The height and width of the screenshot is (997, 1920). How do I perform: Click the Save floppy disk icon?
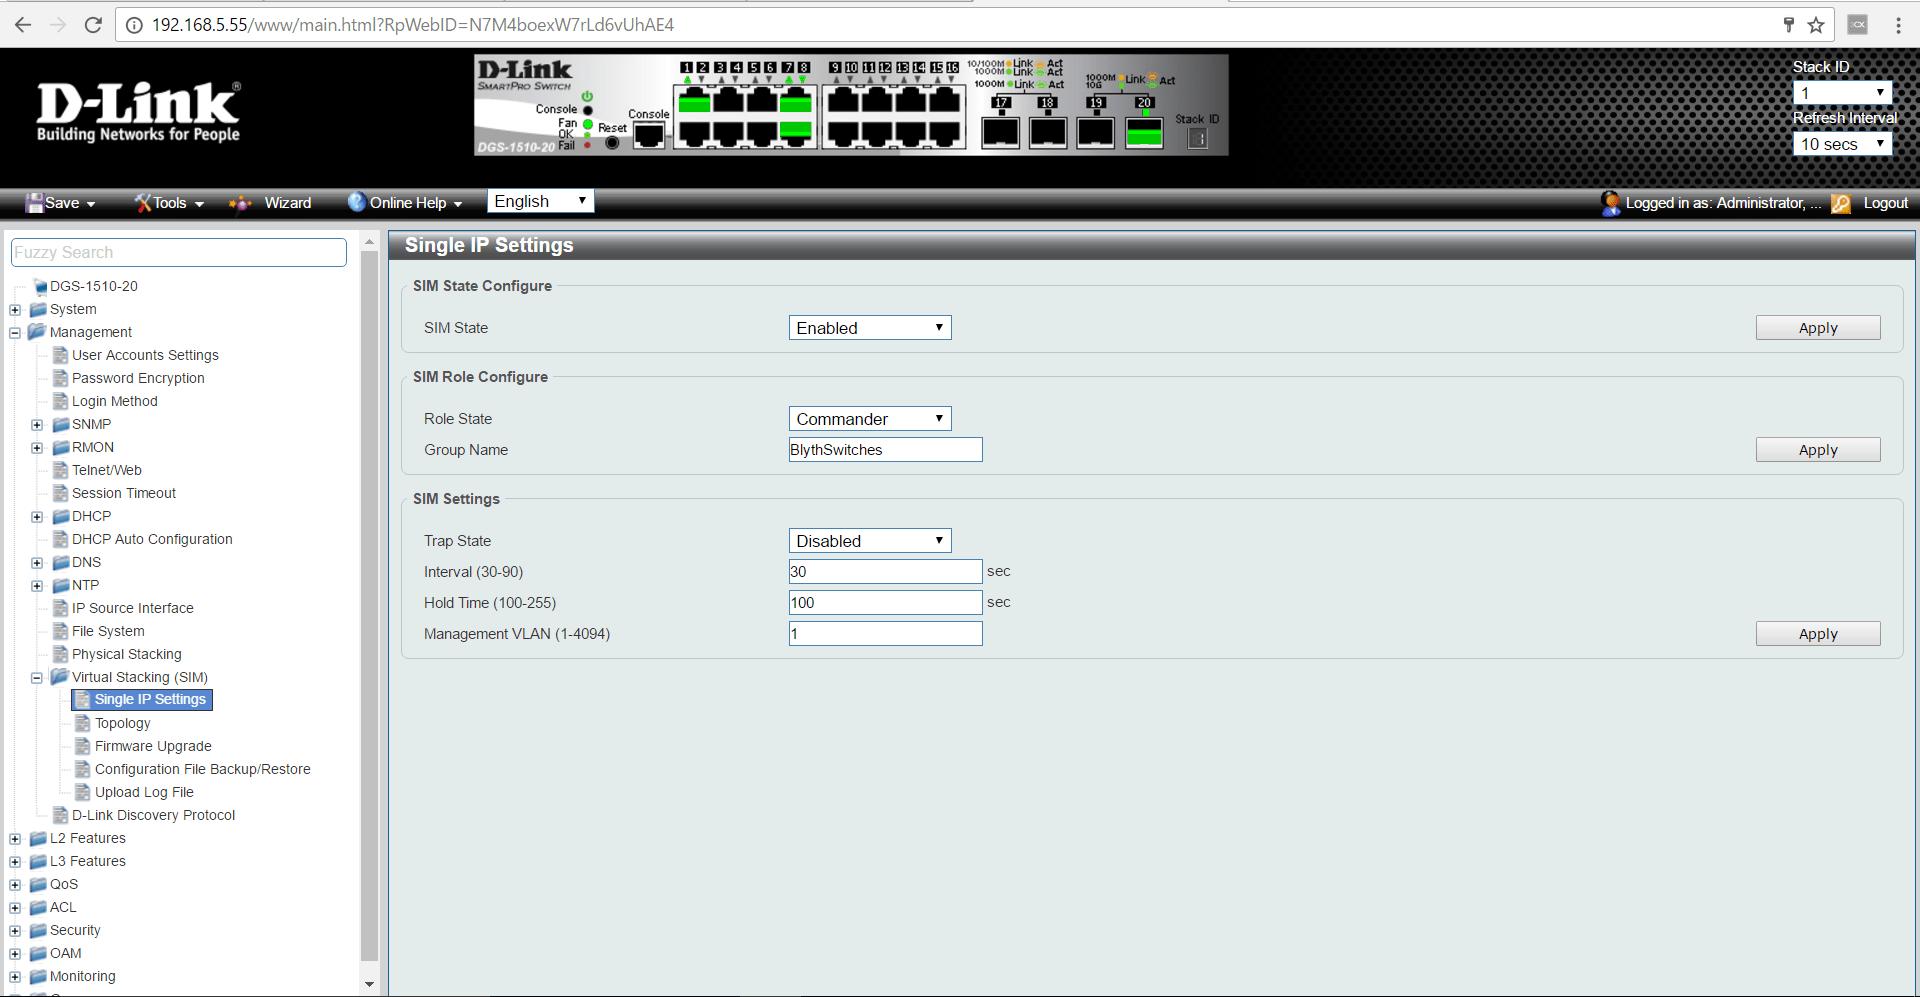click(35, 203)
